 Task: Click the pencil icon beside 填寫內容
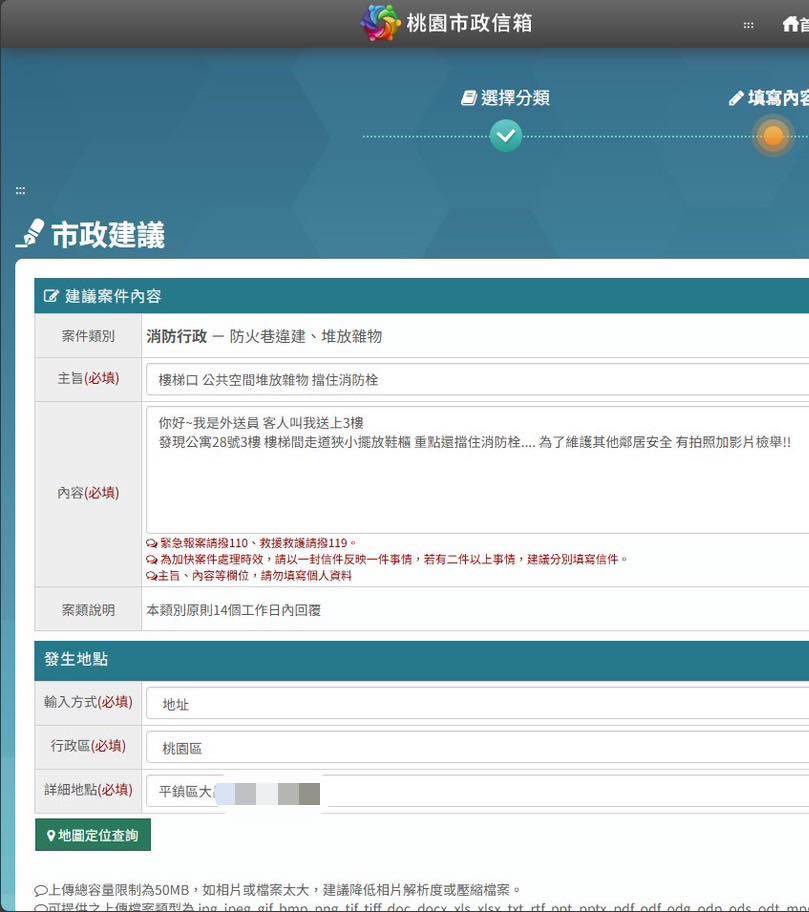pos(736,98)
